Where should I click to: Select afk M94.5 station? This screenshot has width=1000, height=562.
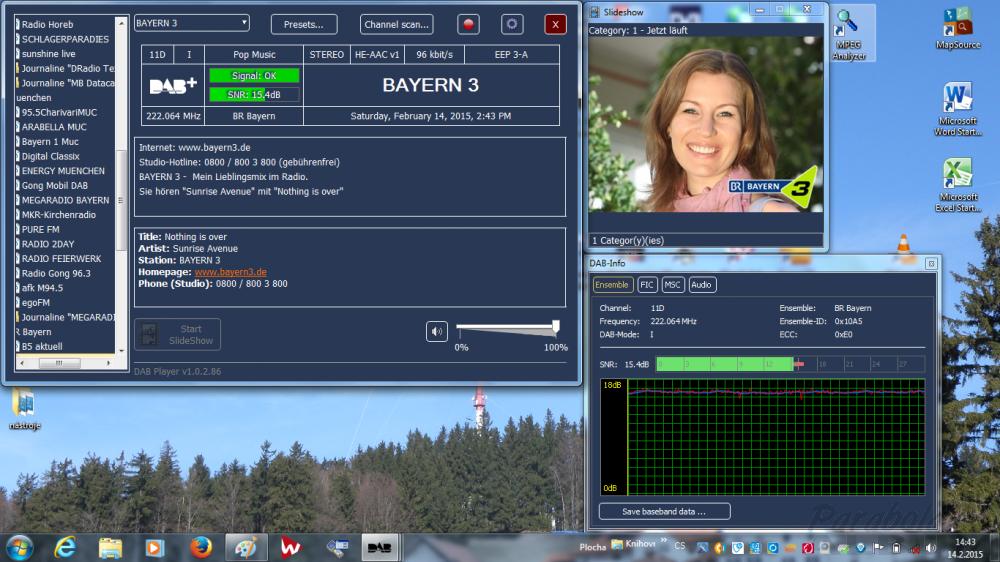click(x=42, y=288)
